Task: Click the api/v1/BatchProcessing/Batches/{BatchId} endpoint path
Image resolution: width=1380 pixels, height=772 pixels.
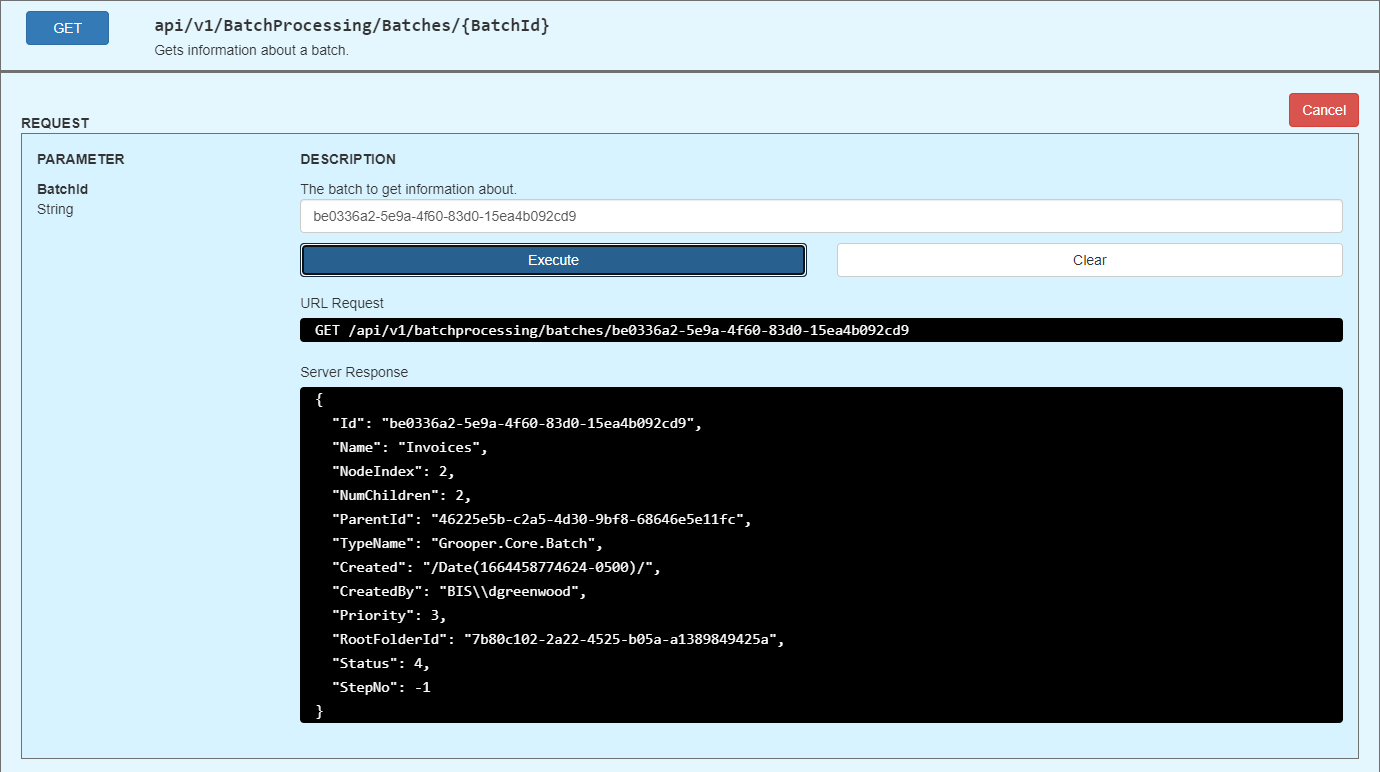Action: [352, 26]
